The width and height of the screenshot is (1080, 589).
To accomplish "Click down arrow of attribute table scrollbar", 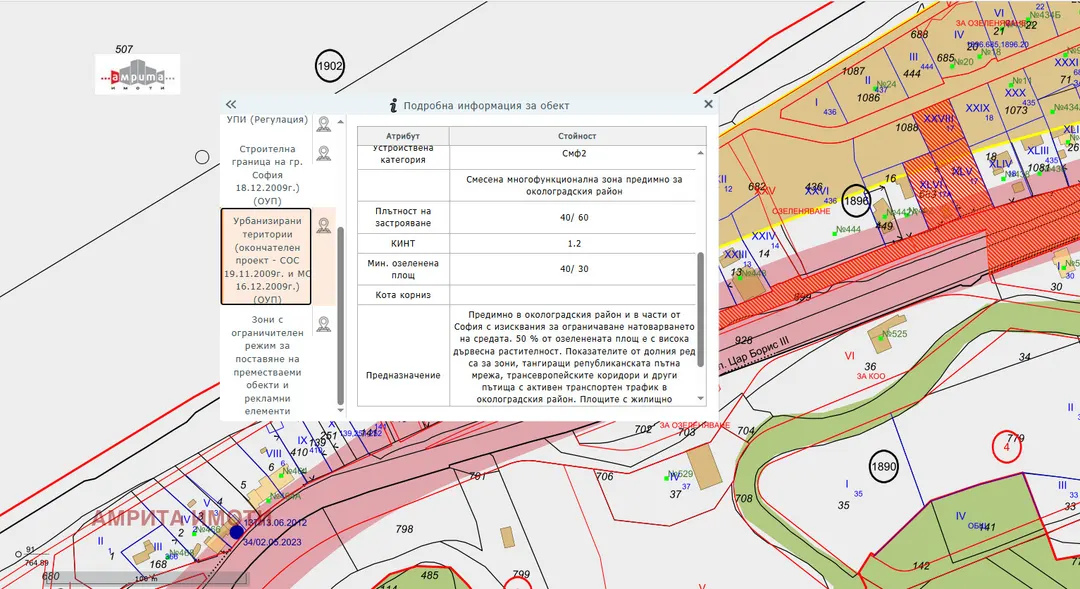I will 700,398.
